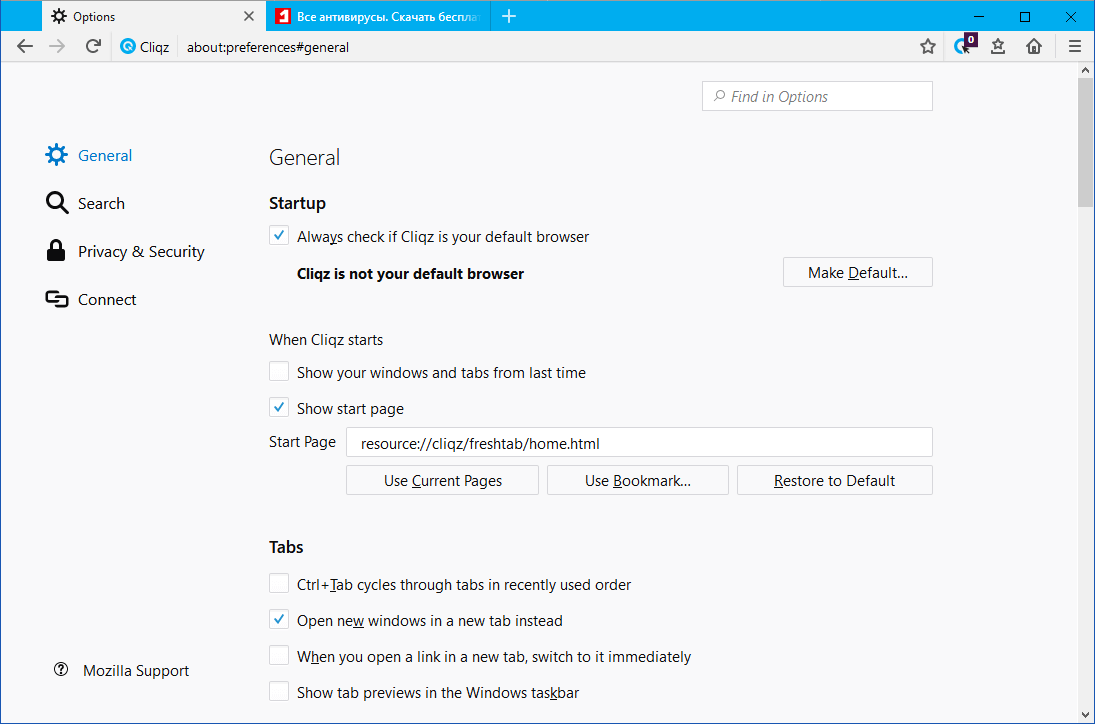The image size is (1095, 724).
Task: Enable Show tab previews in Windows taskbar
Action: (x=279, y=692)
